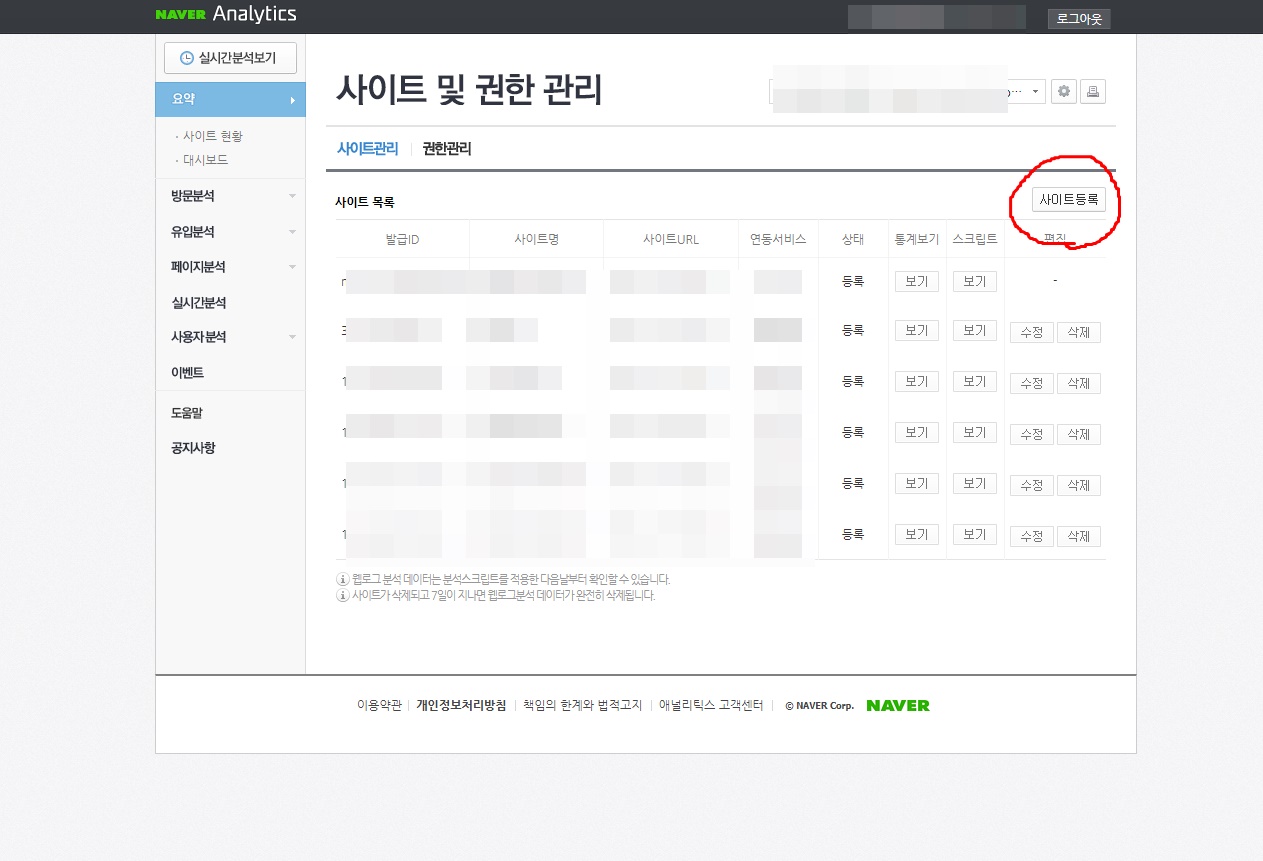Click 보기 under 스크립트 in the first row
Viewport: 1263px width, 861px height.
pyautogui.click(x=974, y=281)
